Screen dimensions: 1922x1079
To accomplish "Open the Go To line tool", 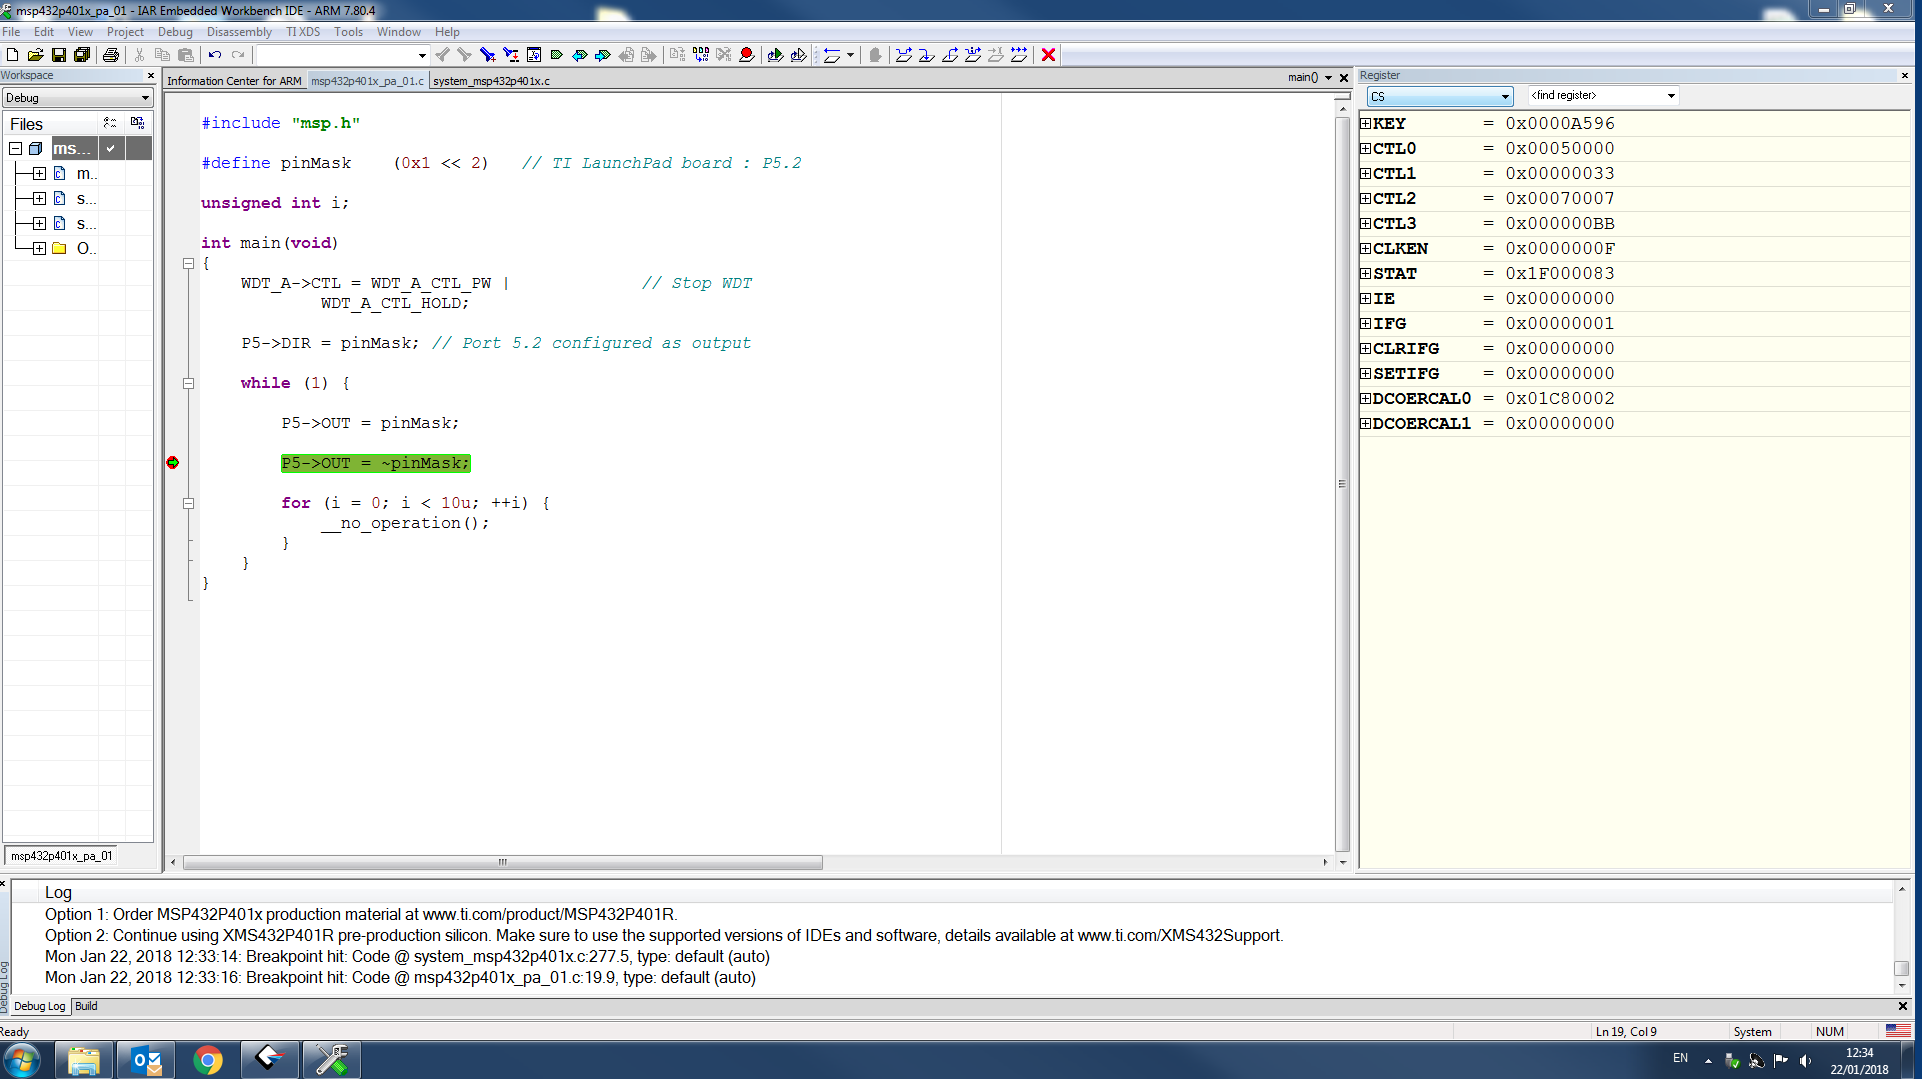I will 533,55.
